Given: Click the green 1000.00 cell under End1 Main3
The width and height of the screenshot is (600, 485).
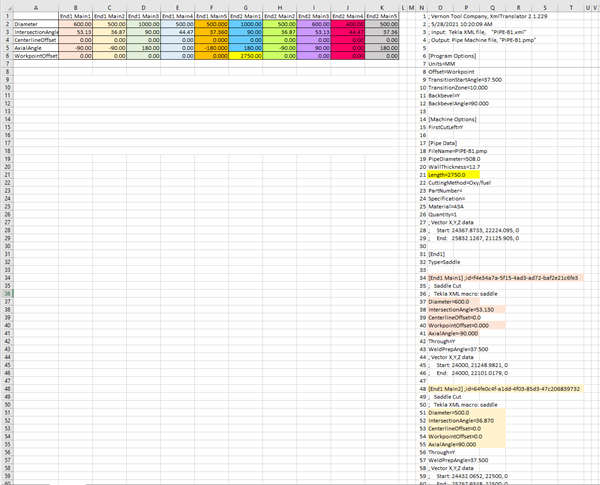Looking at the screenshot, I should click(x=143, y=24).
